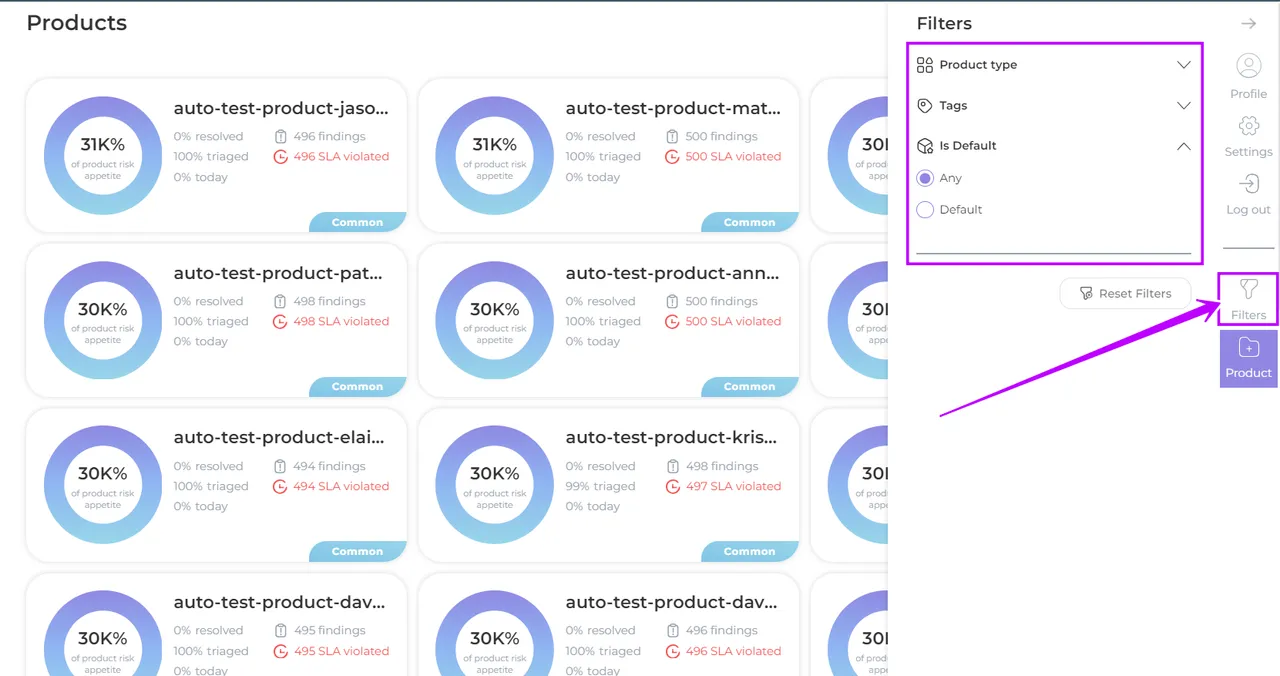Expand the Product type filter chevron
This screenshot has height=676, width=1280.
point(1184,65)
